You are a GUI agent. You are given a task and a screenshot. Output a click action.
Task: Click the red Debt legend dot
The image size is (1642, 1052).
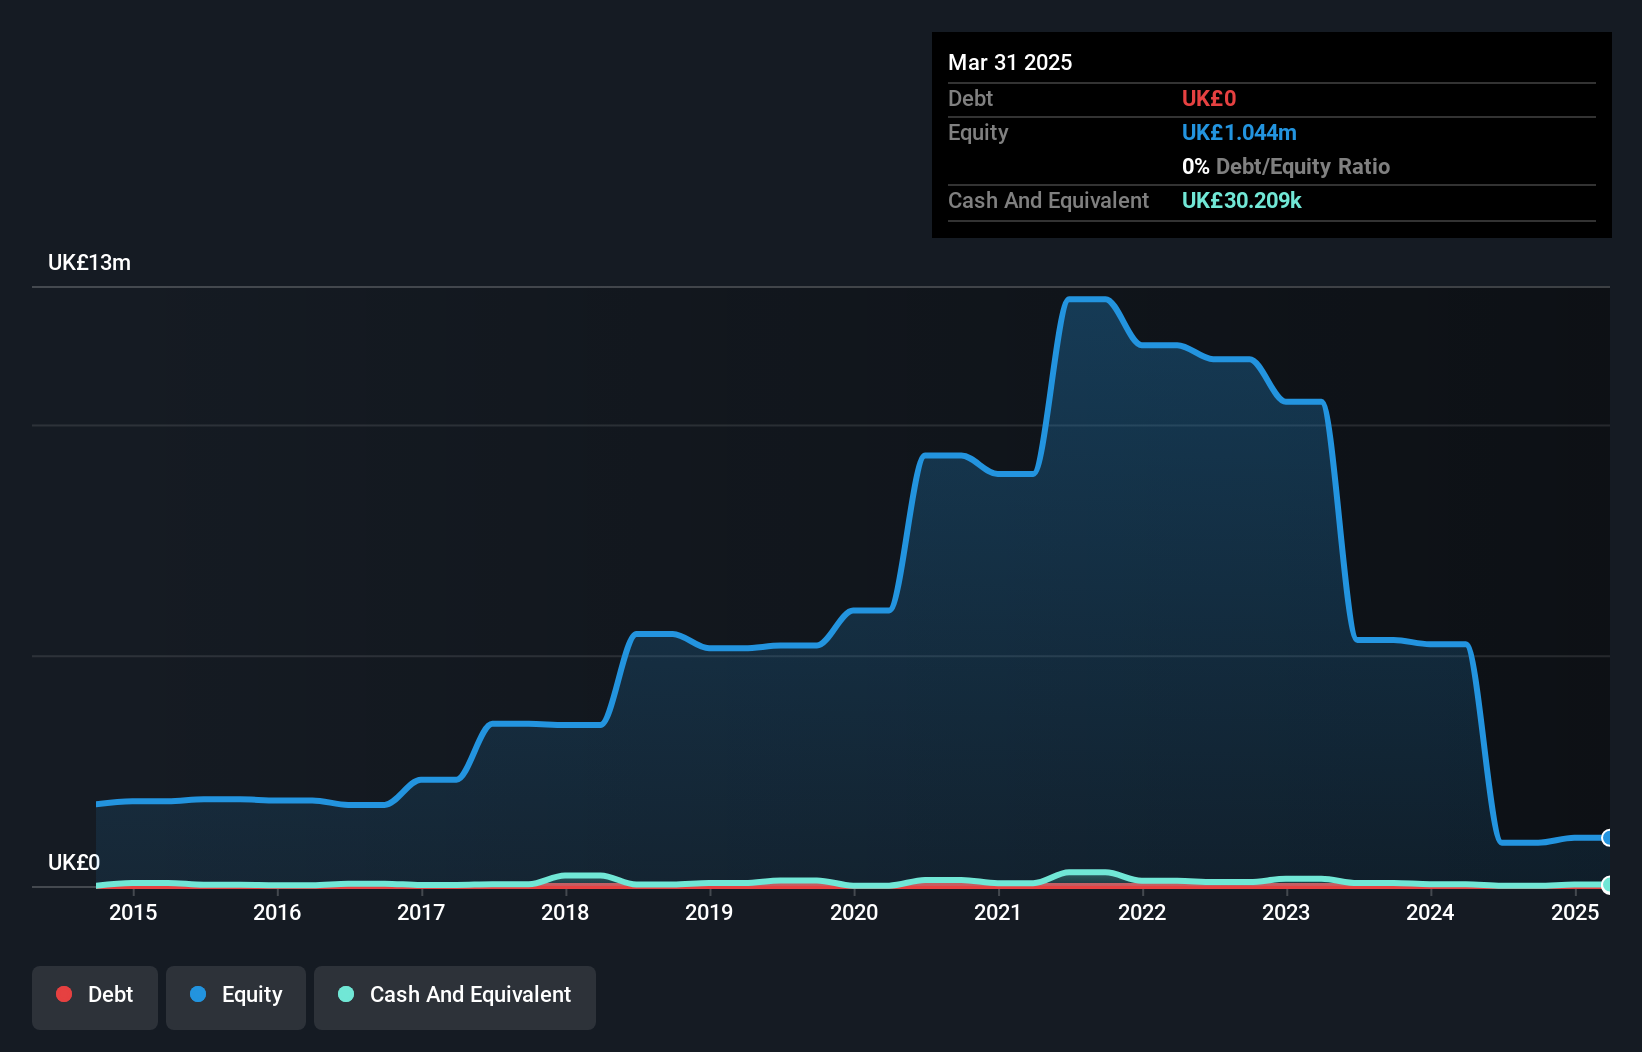coord(64,994)
